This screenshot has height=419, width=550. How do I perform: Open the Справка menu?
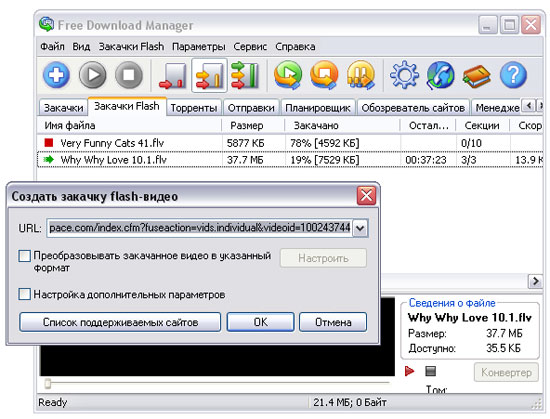(295, 46)
